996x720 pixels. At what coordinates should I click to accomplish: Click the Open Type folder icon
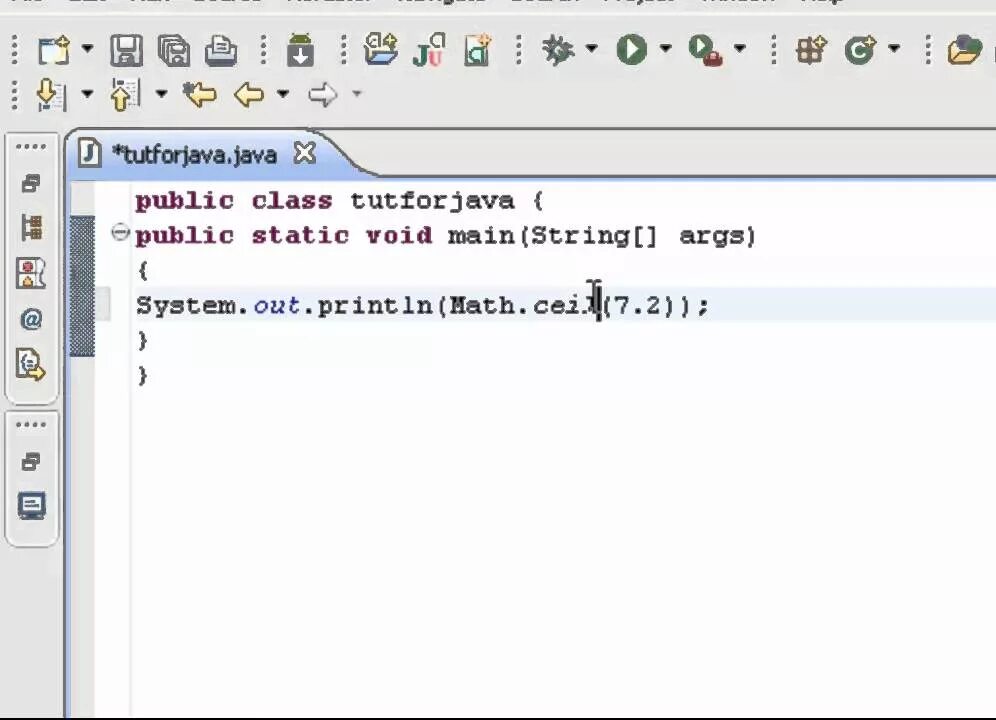pos(964,50)
